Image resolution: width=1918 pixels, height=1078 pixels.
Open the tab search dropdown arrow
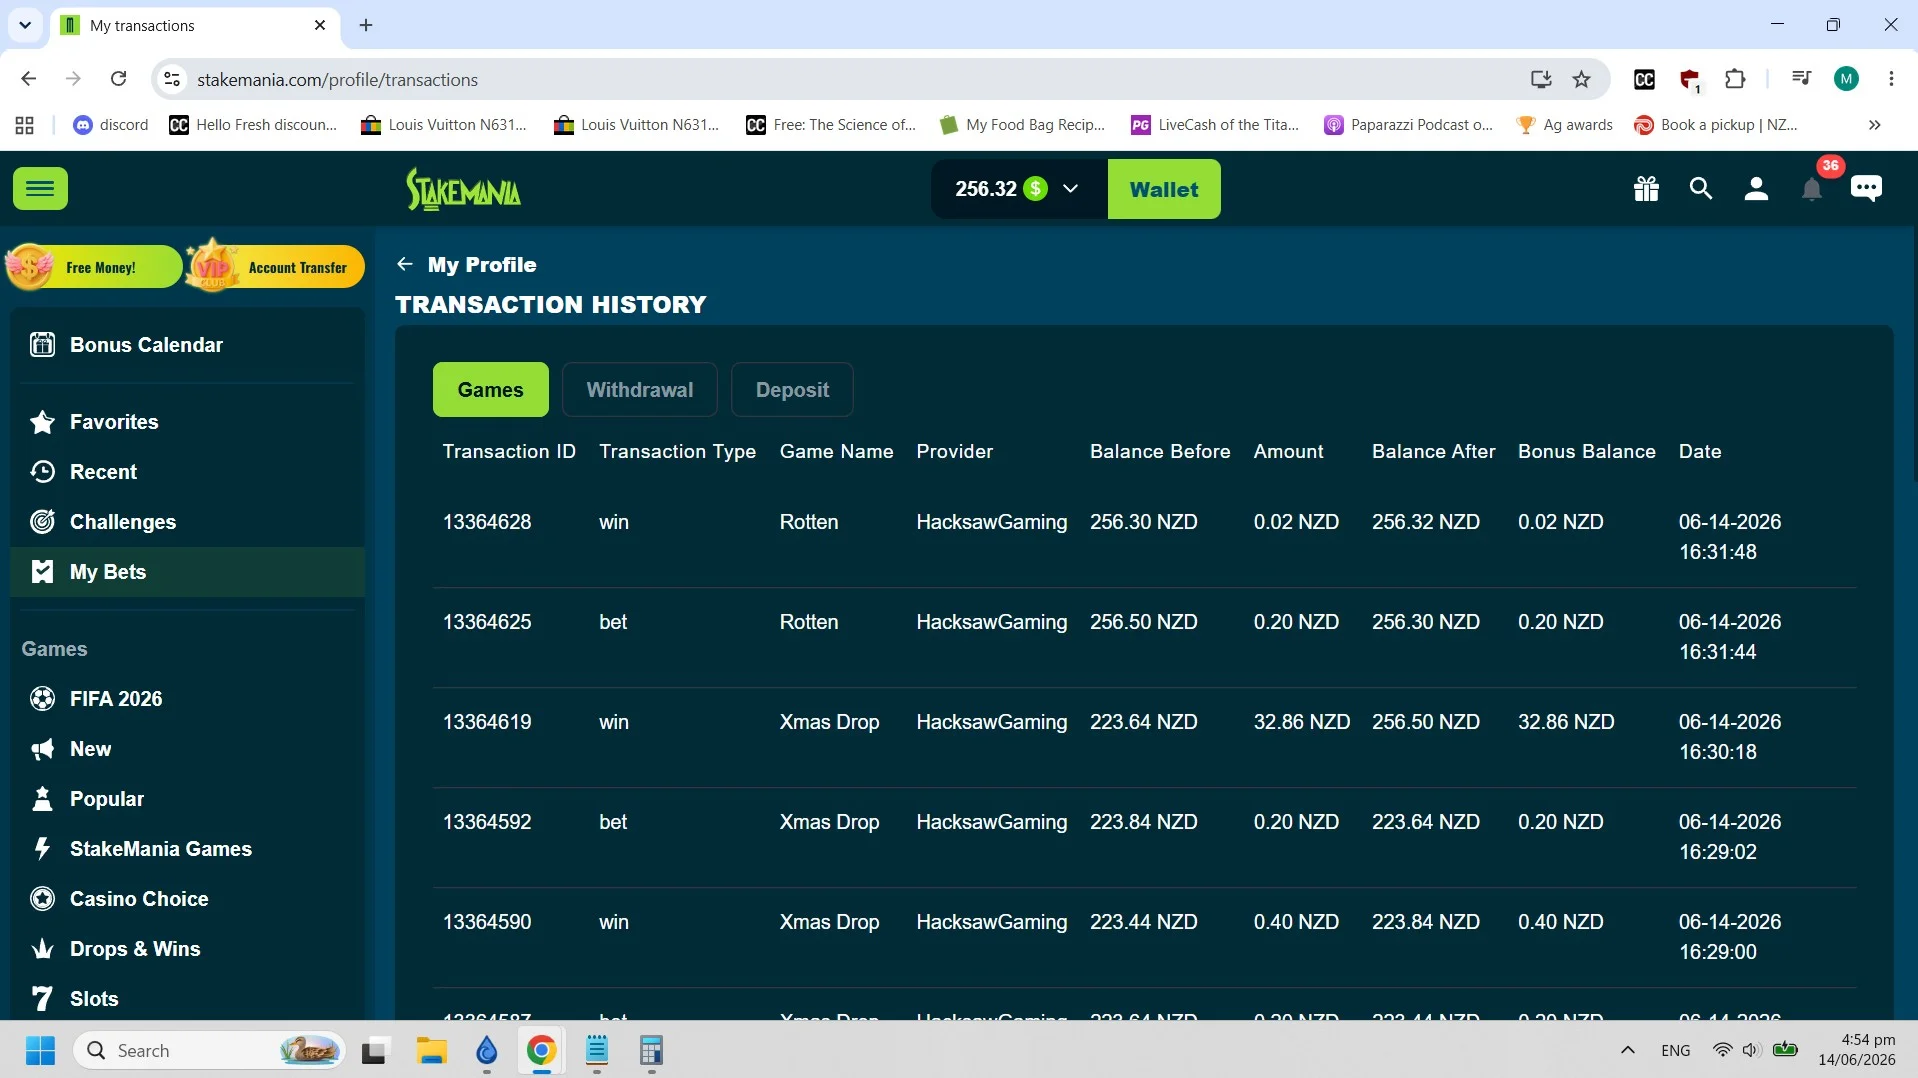pyautogui.click(x=25, y=25)
